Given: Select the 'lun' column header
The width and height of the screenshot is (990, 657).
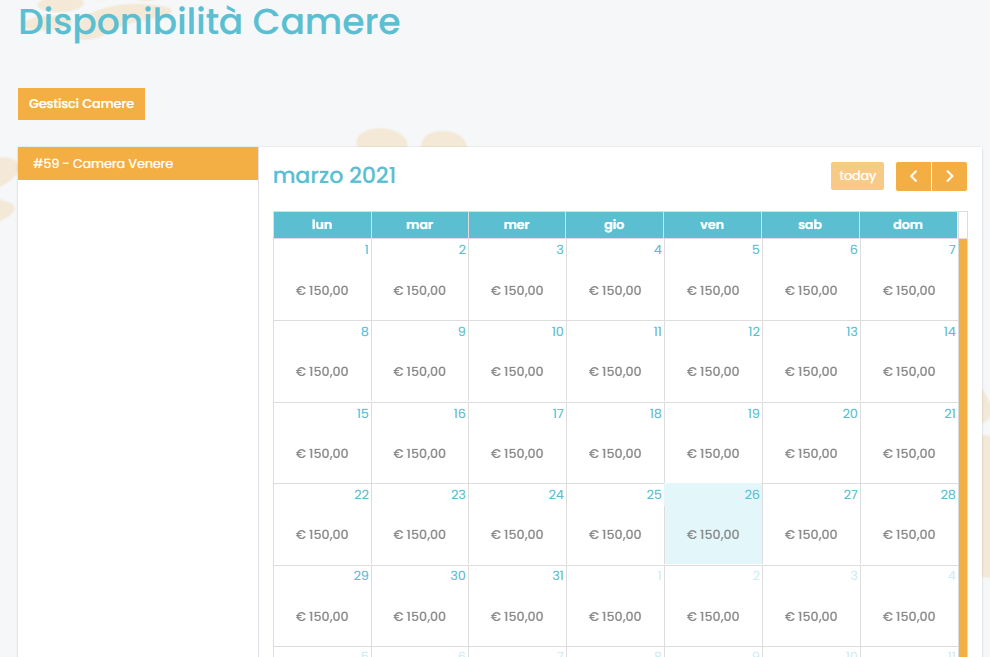Looking at the screenshot, I should (322, 225).
